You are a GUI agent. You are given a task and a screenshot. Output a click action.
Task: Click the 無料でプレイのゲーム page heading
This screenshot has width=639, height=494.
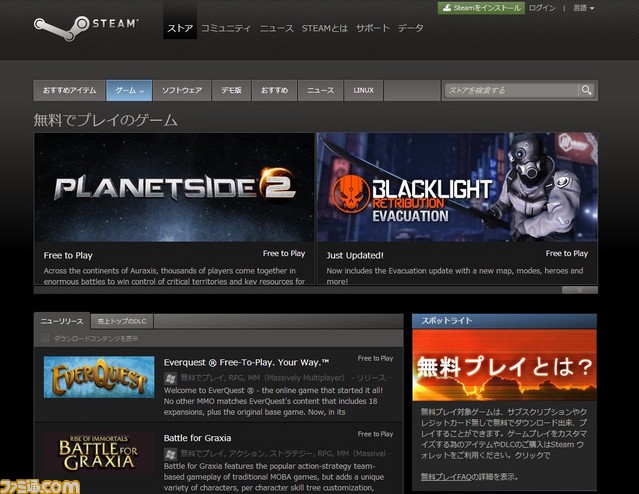tap(105, 120)
